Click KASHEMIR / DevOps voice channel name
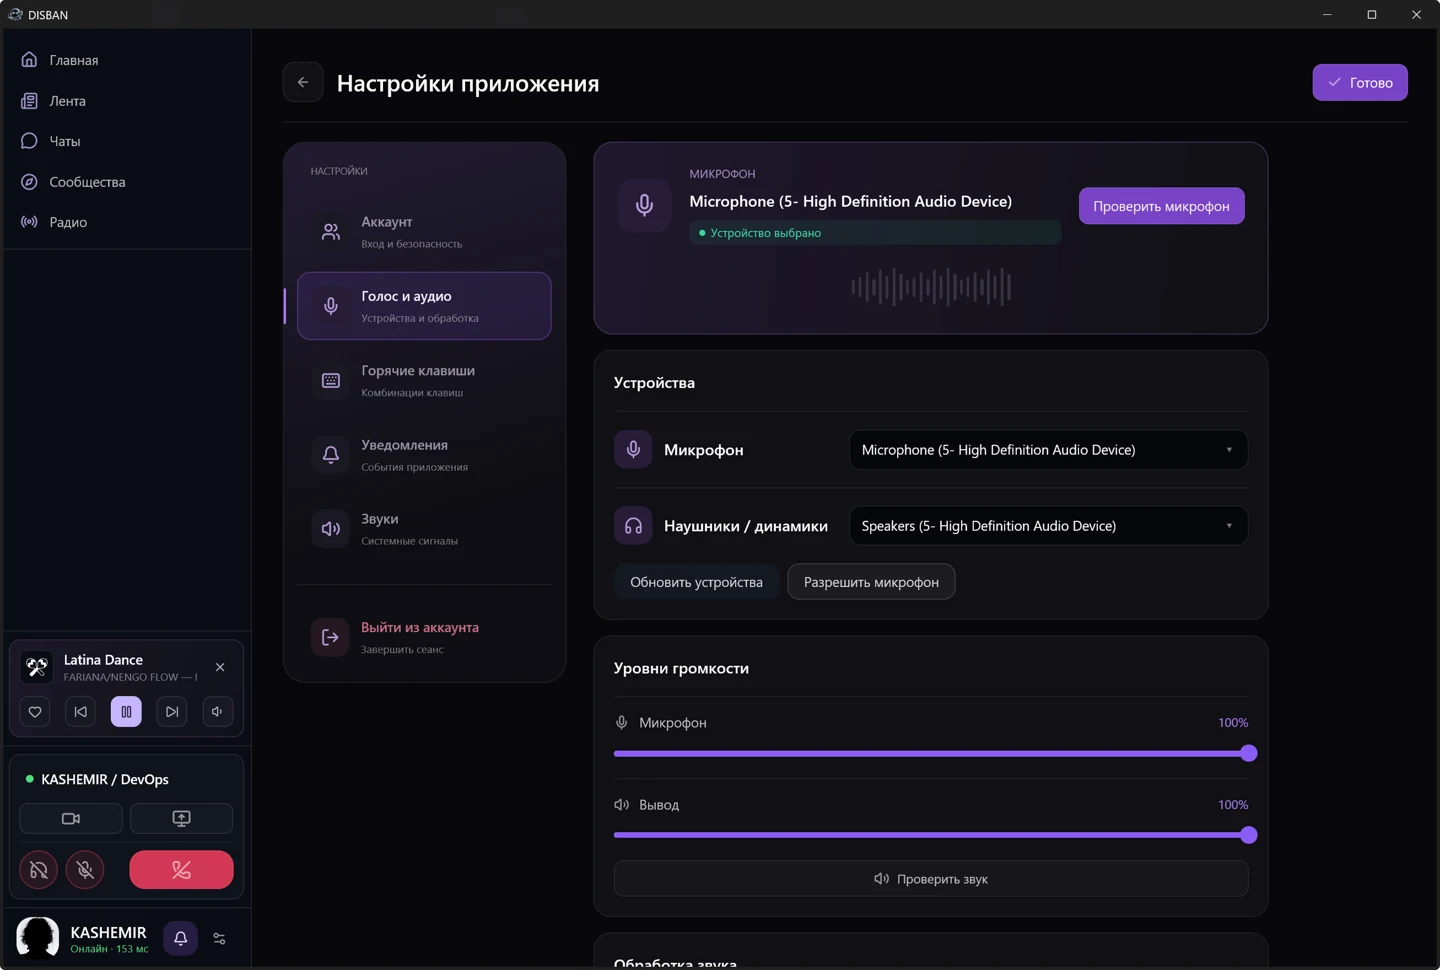The width and height of the screenshot is (1440, 970). (105, 779)
